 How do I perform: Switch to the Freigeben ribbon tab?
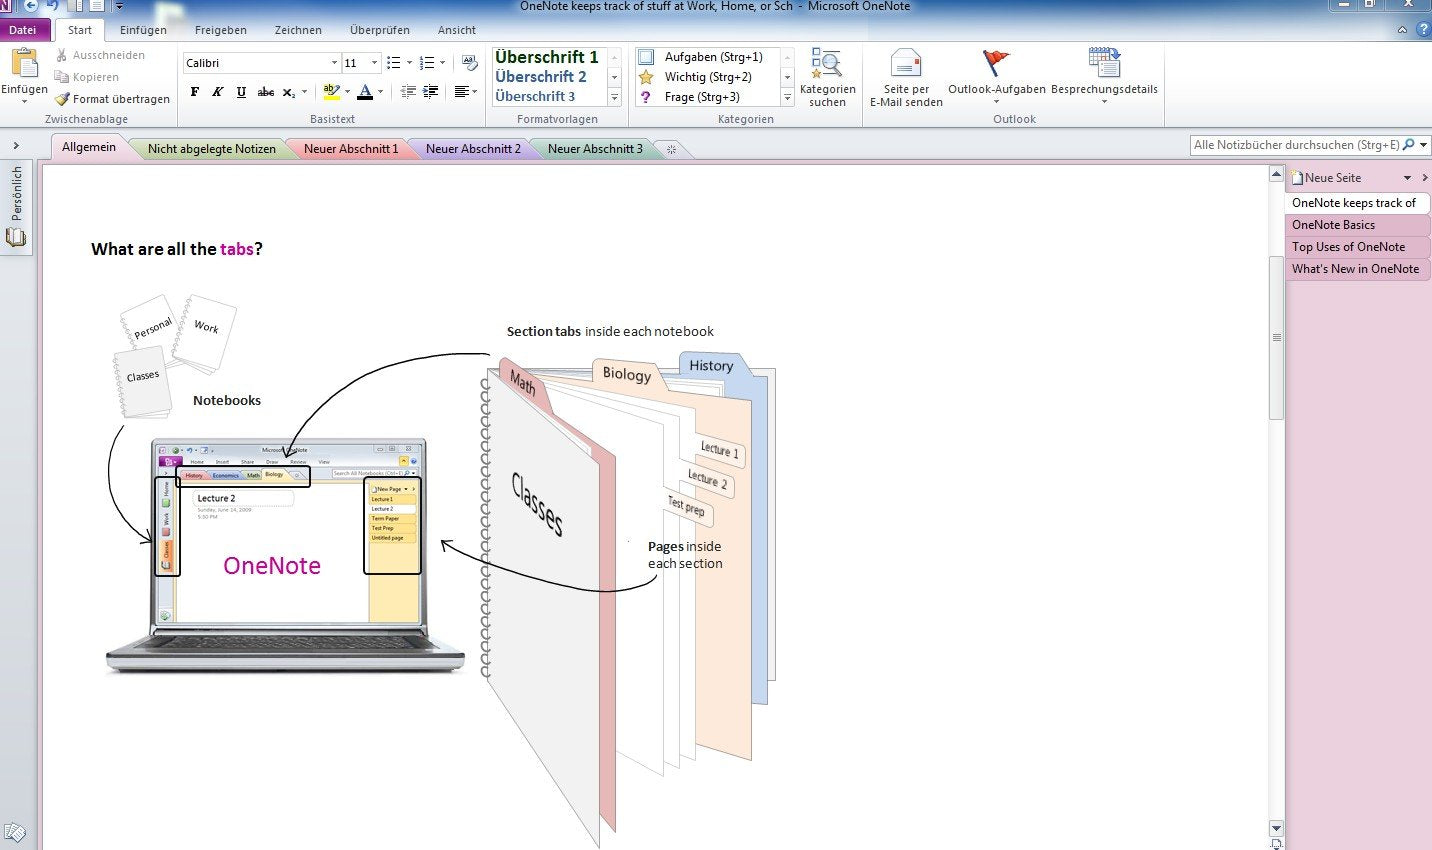coord(221,30)
